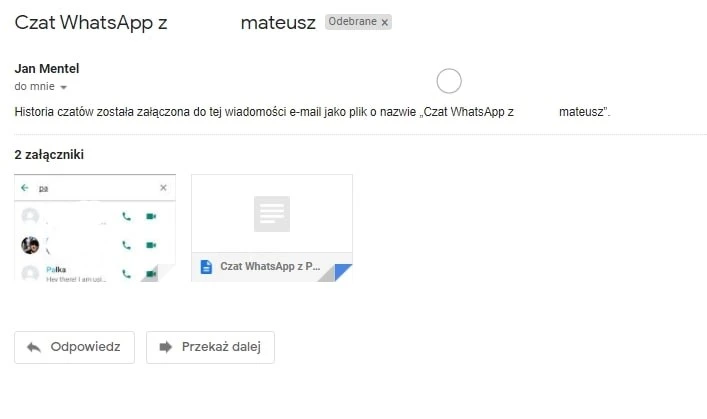
Task: Click the sender name Jan Mentel
Action: 47,68
